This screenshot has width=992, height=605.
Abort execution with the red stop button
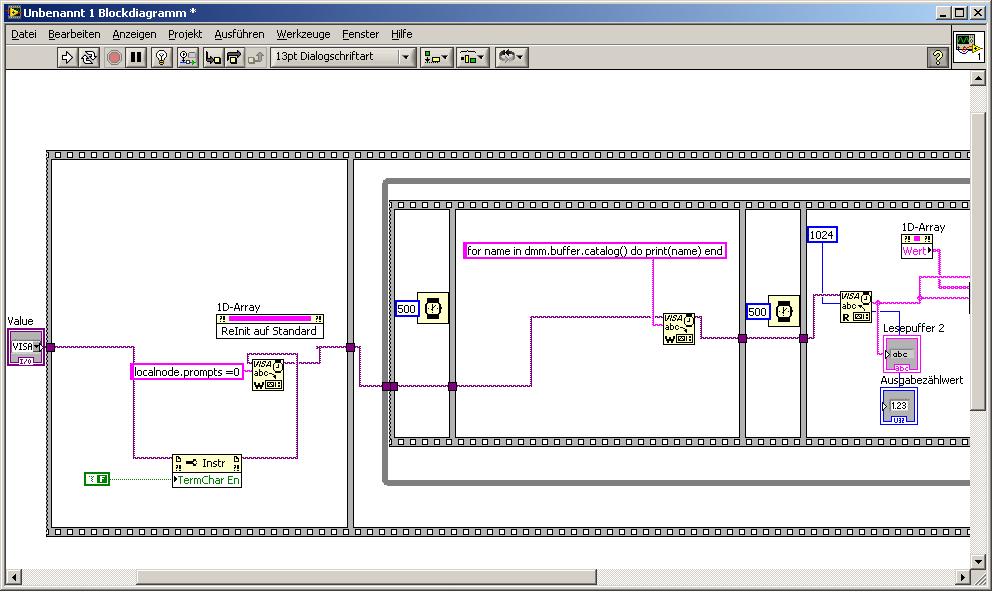(x=114, y=58)
